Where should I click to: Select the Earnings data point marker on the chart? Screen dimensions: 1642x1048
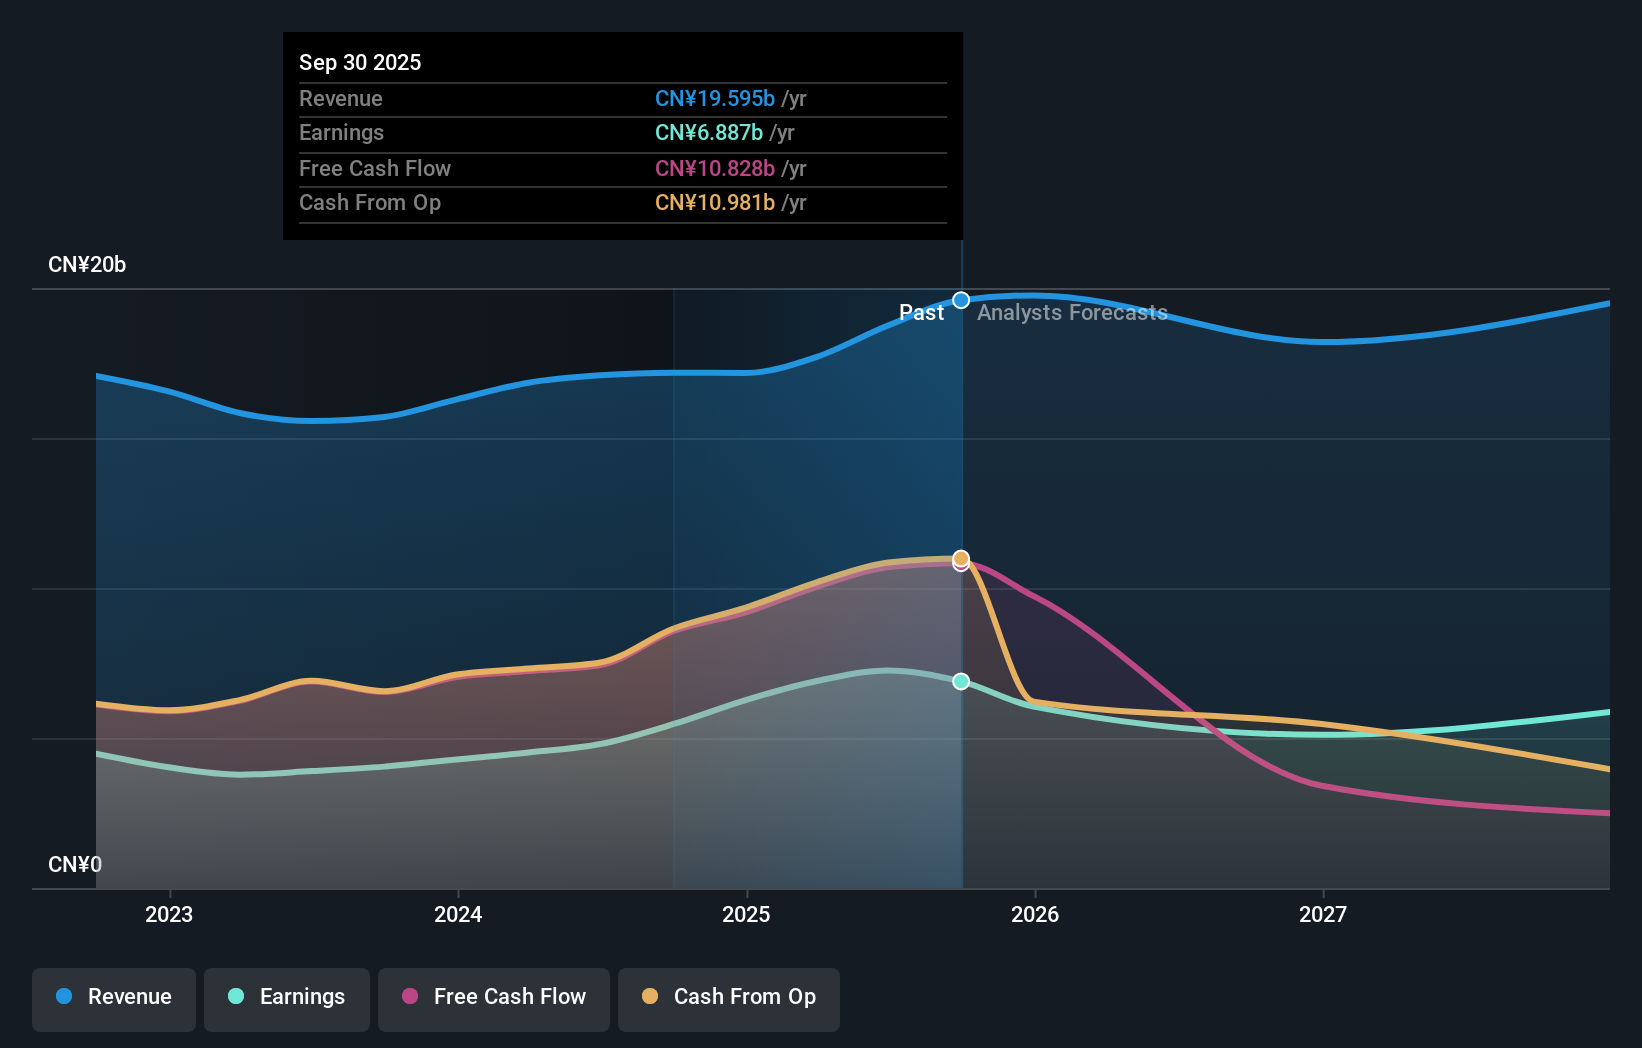[961, 682]
